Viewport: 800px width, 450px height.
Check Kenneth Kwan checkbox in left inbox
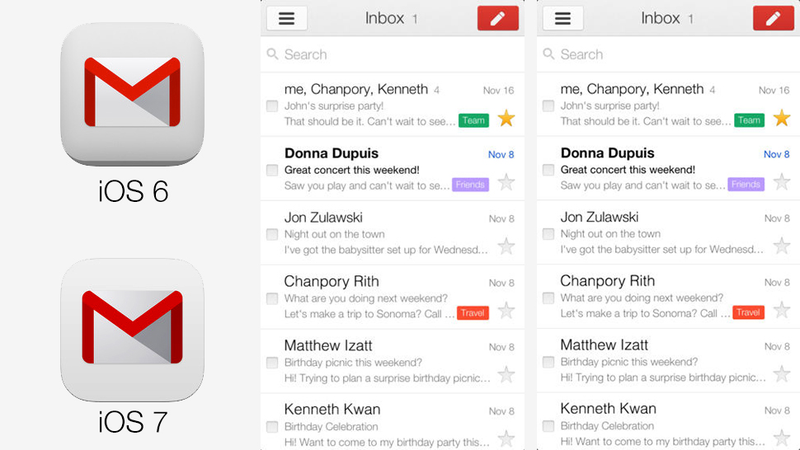pos(272,427)
